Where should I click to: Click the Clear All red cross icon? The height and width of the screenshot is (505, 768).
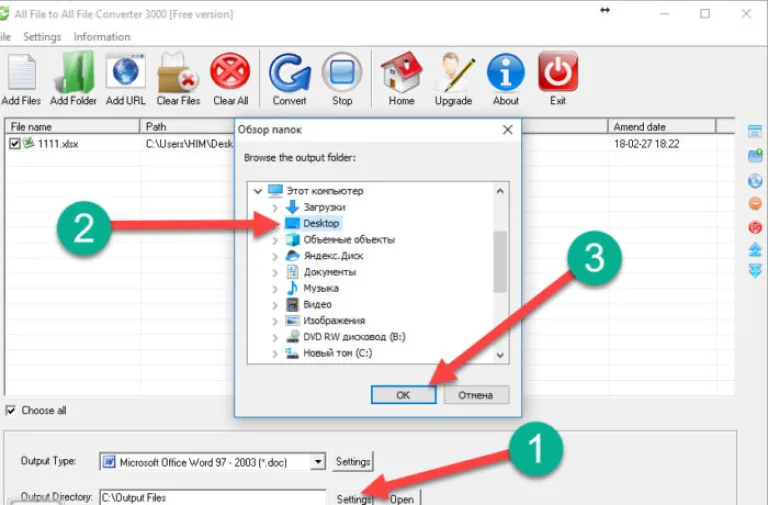230,72
